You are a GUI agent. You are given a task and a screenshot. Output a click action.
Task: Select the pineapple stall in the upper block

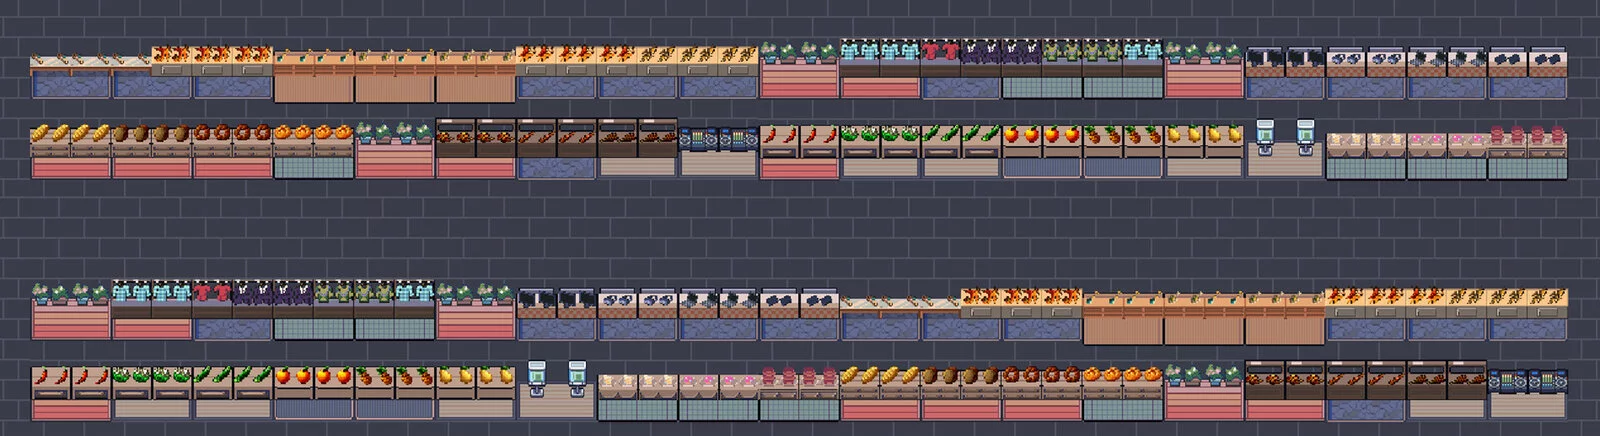point(1123,151)
